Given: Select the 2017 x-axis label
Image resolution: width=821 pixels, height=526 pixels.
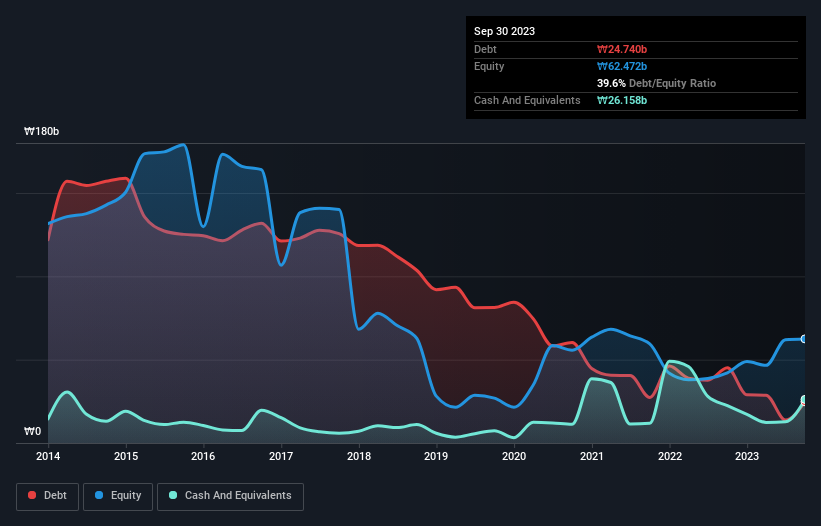Looking at the screenshot, I should coord(281,456).
